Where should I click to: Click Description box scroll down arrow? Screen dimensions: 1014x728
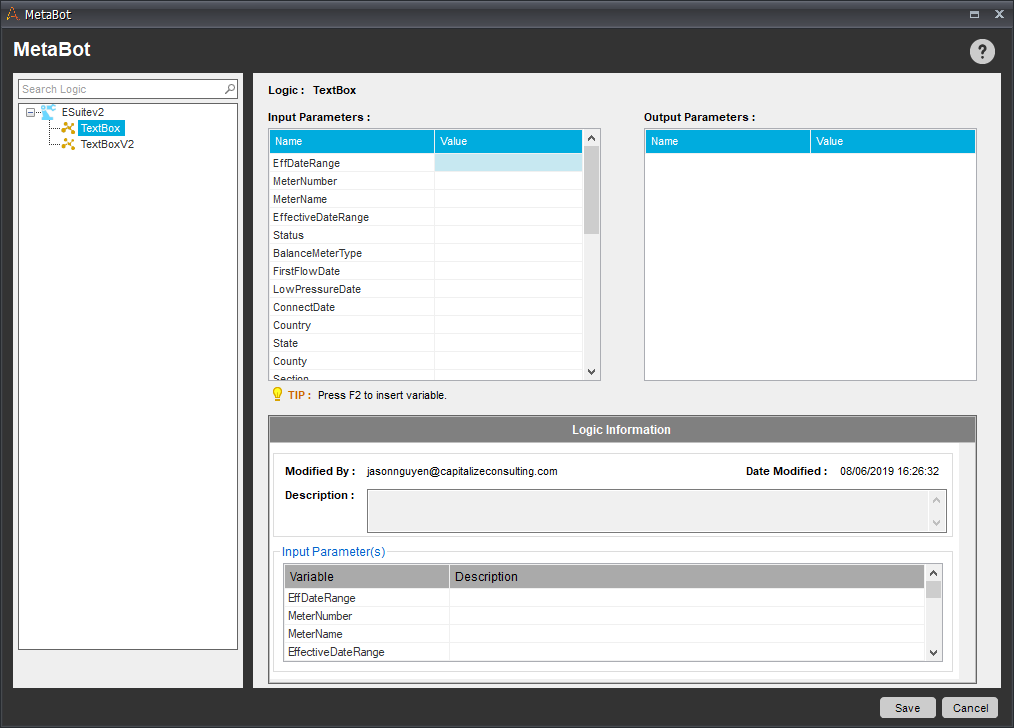pyautogui.click(x=936, y=522)
